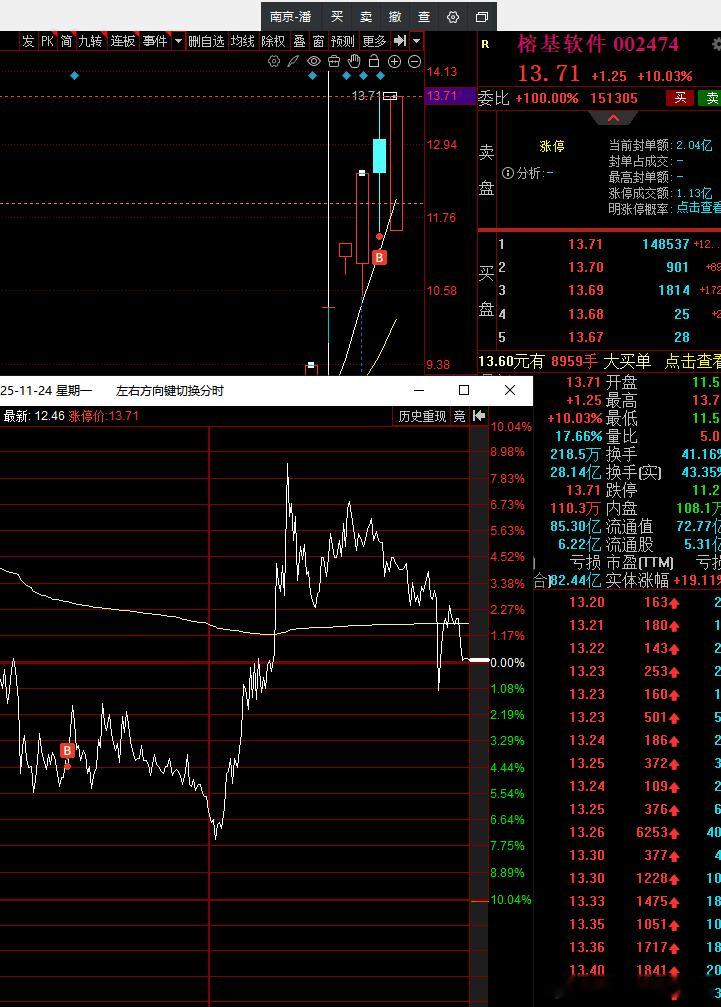Zoom out chart with minus icon
Screen dimensions: 721x1007
click(x=414, y=62)
